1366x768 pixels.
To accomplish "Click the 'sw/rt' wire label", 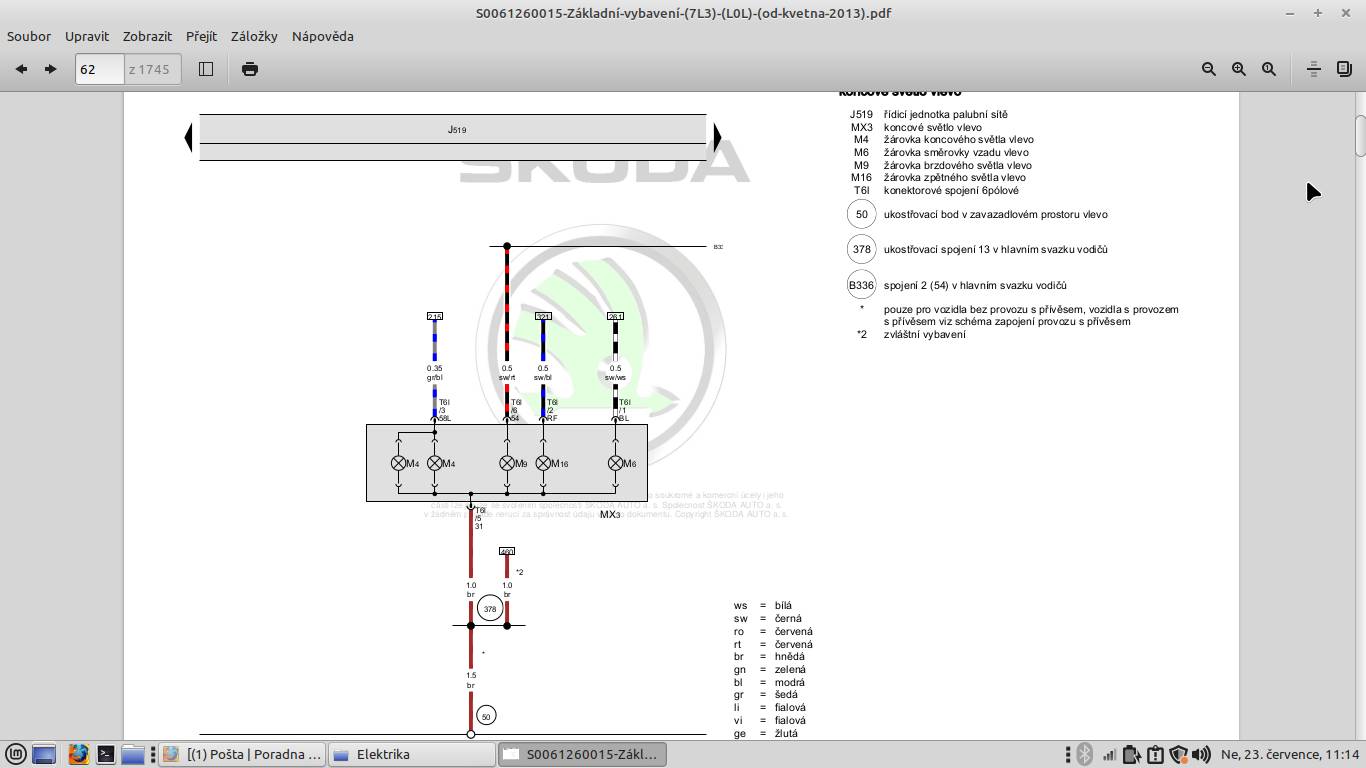I will pos(507,378).
